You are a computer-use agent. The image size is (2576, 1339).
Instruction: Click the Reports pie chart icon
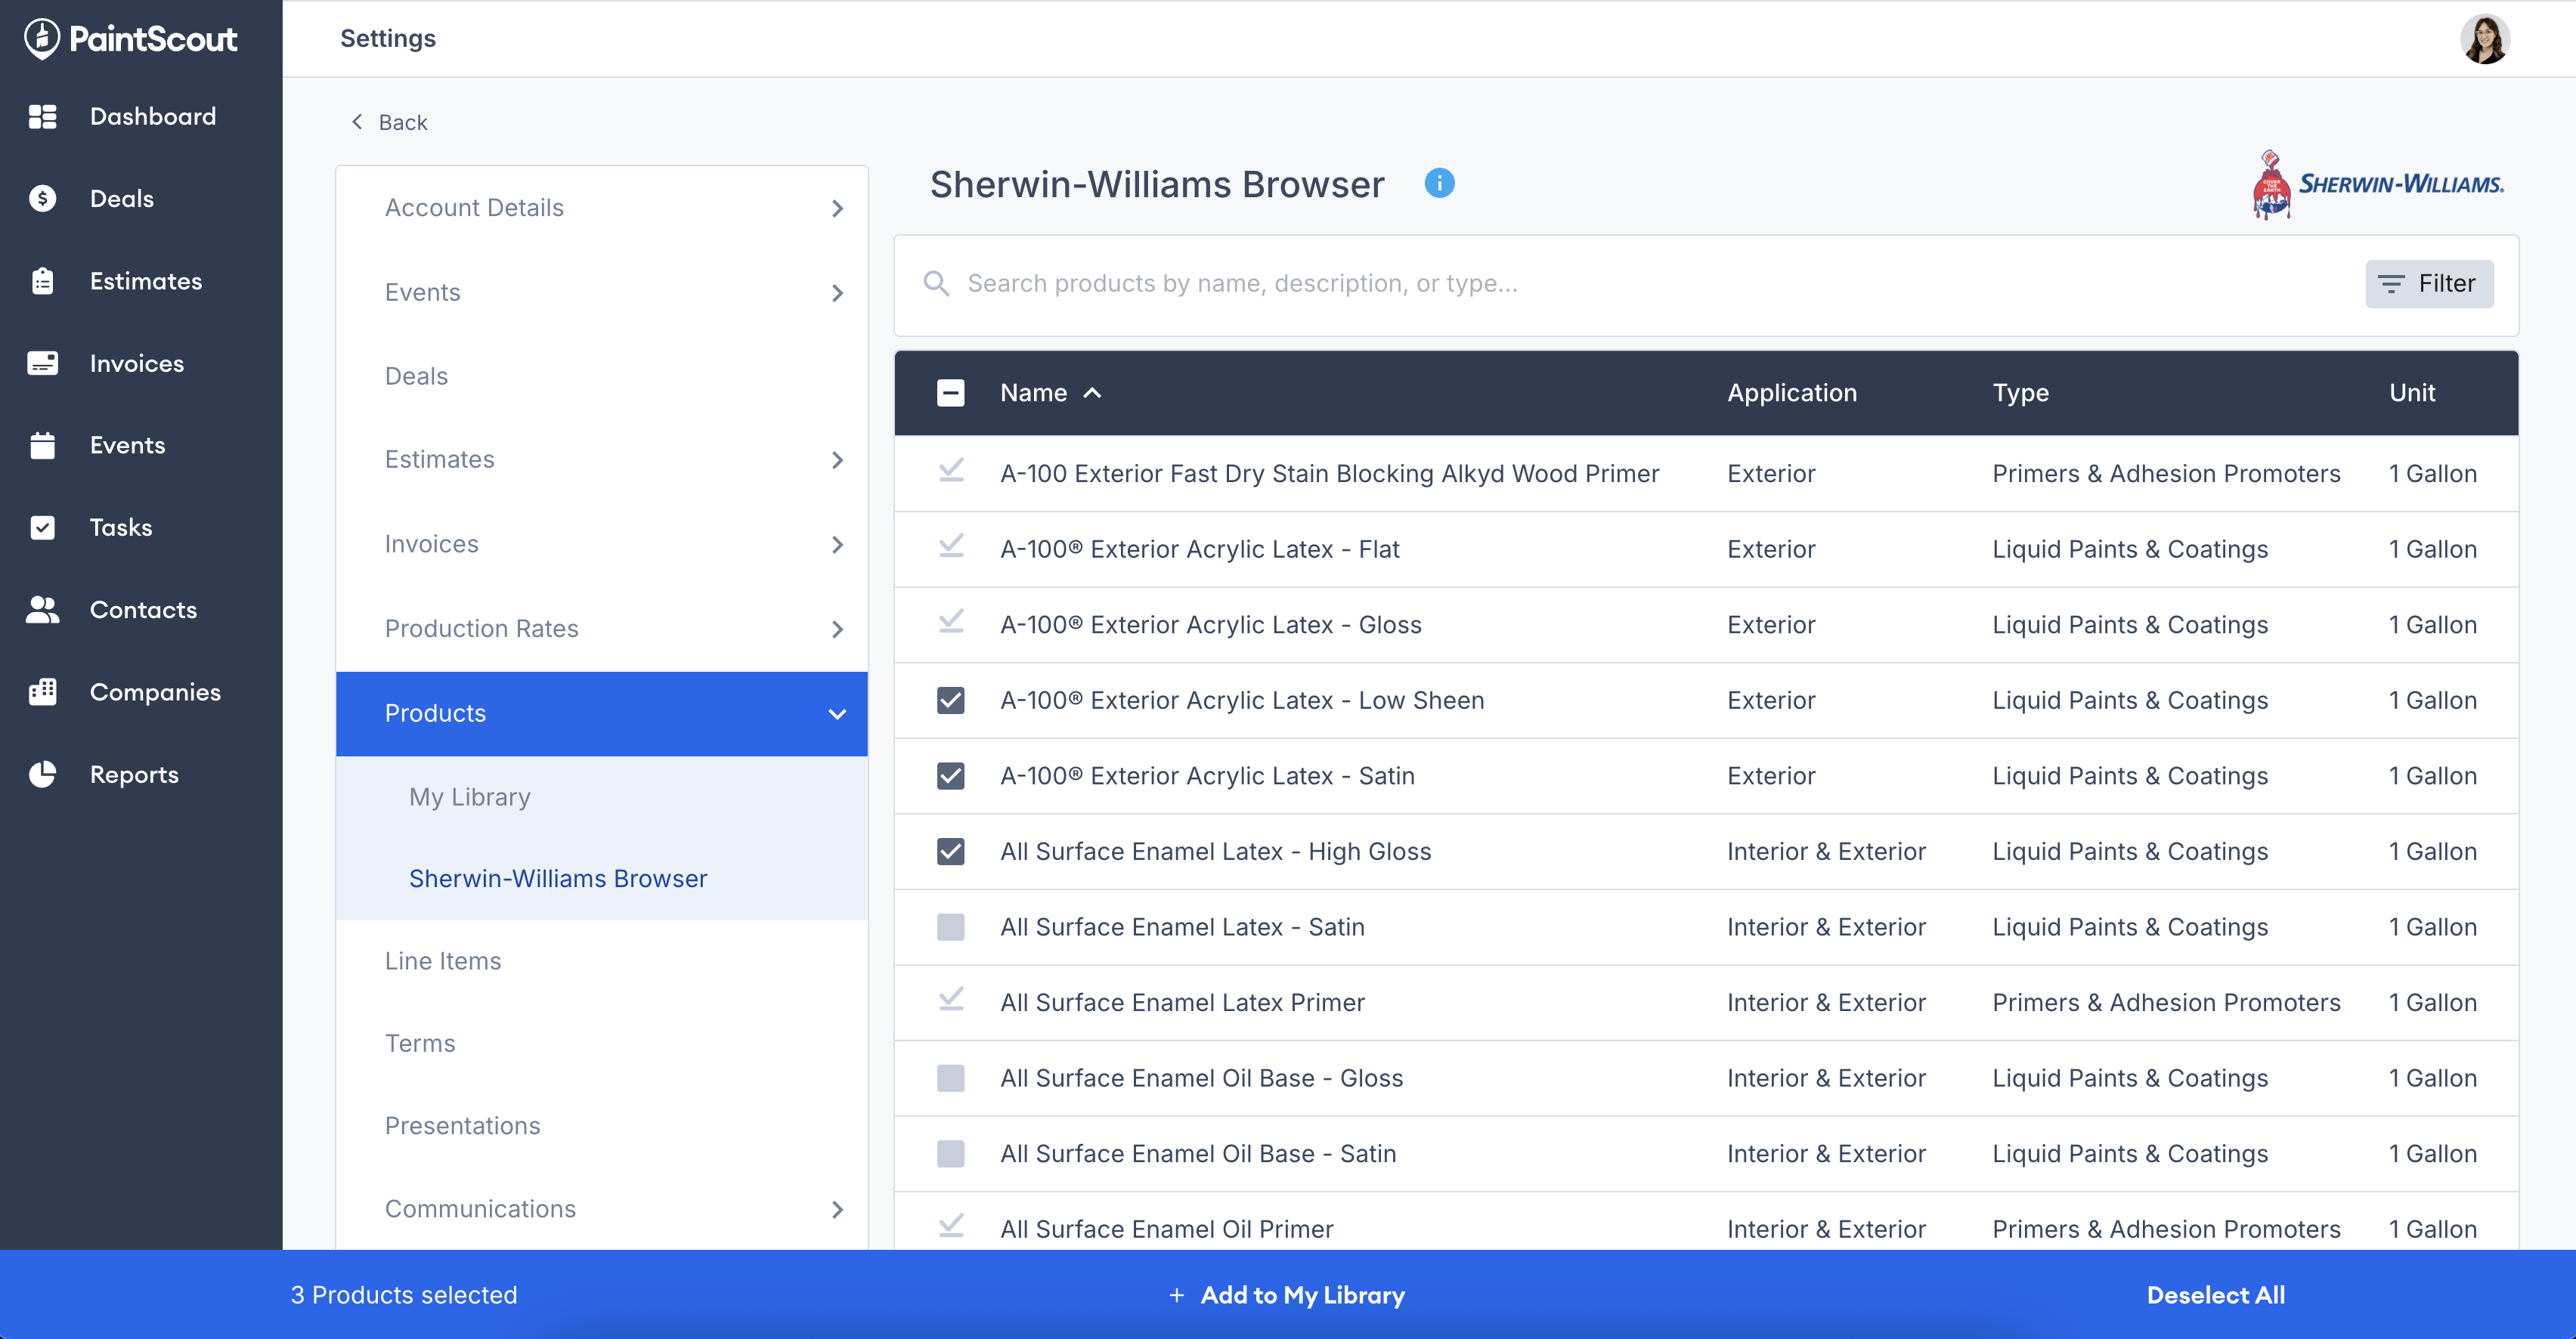coord(43,774)
